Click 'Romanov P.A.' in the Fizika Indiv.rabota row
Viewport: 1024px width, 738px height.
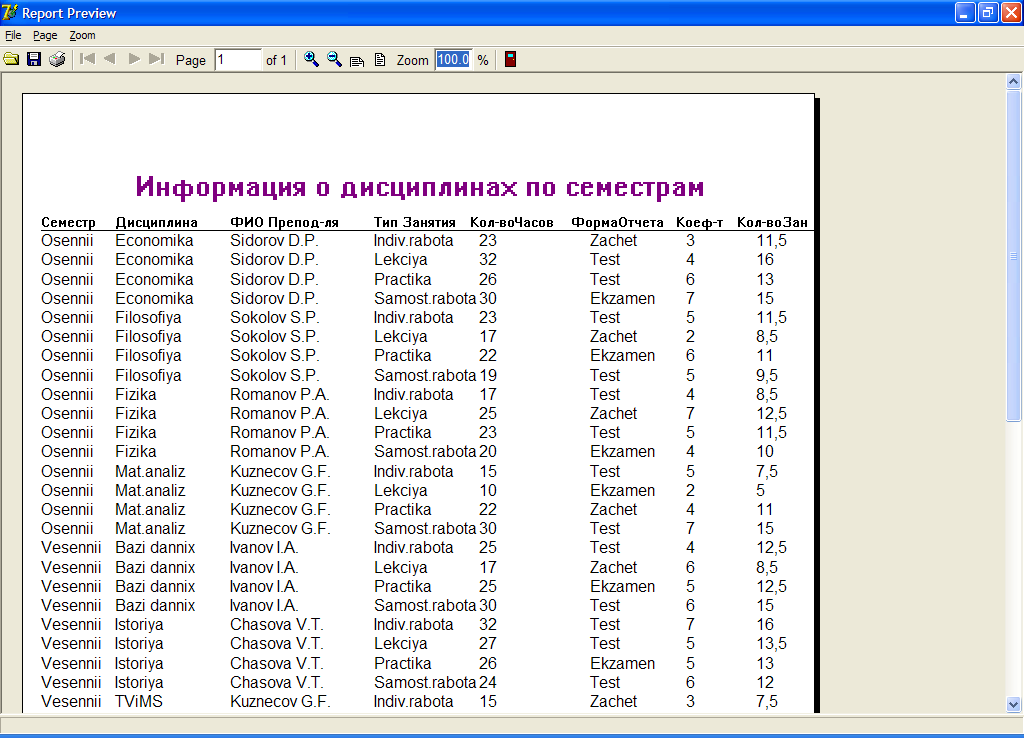click(280, 394)
